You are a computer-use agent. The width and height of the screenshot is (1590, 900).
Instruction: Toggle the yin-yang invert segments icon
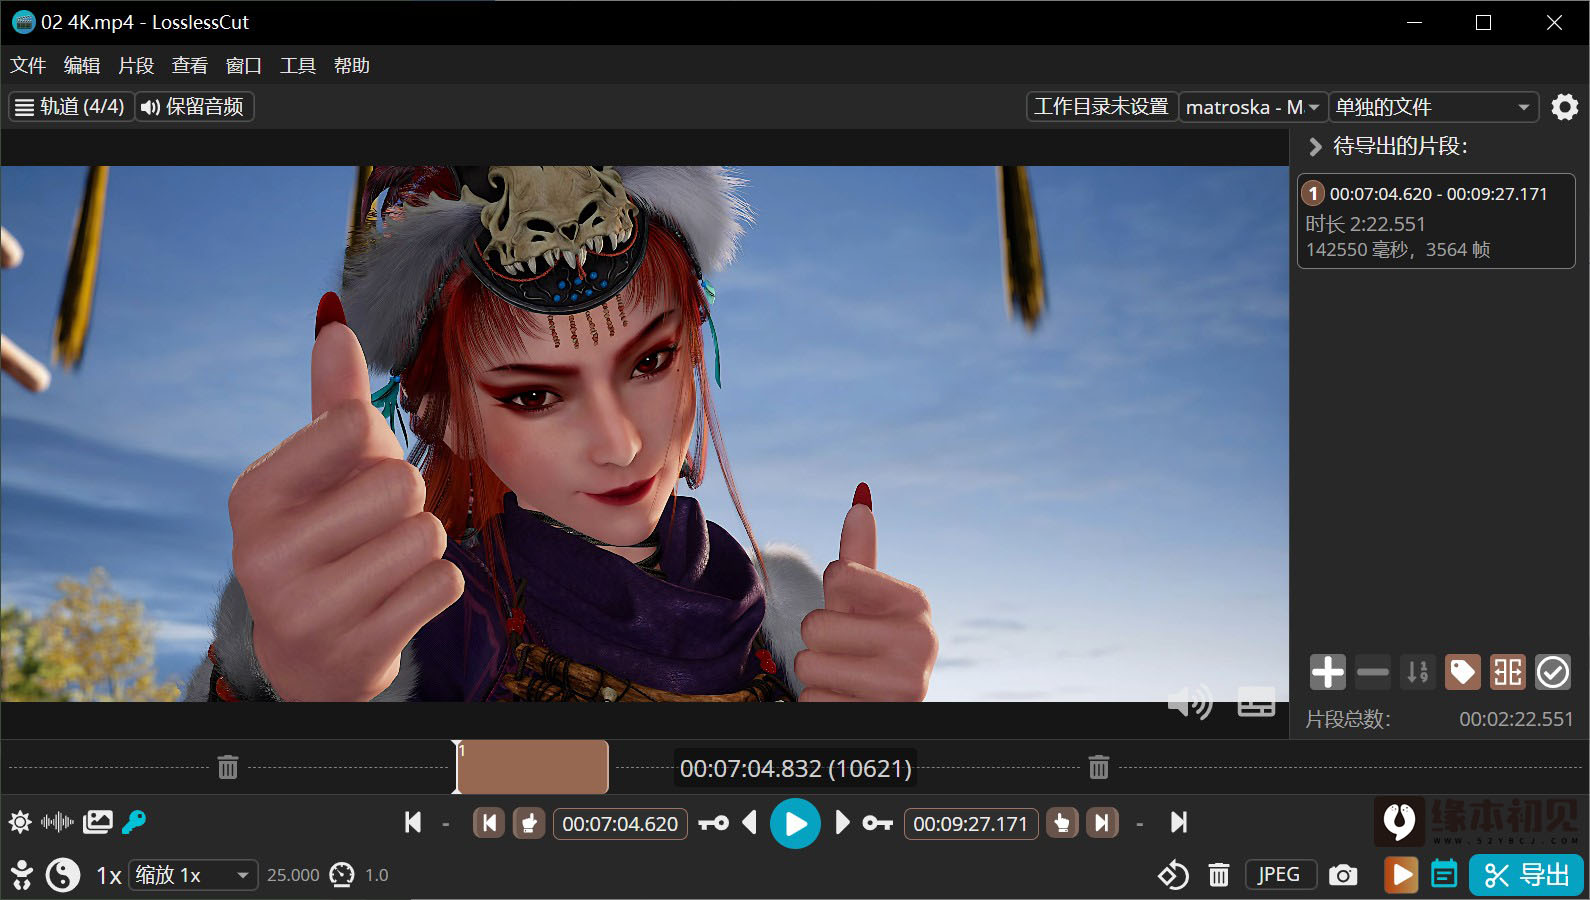(63, 875)
